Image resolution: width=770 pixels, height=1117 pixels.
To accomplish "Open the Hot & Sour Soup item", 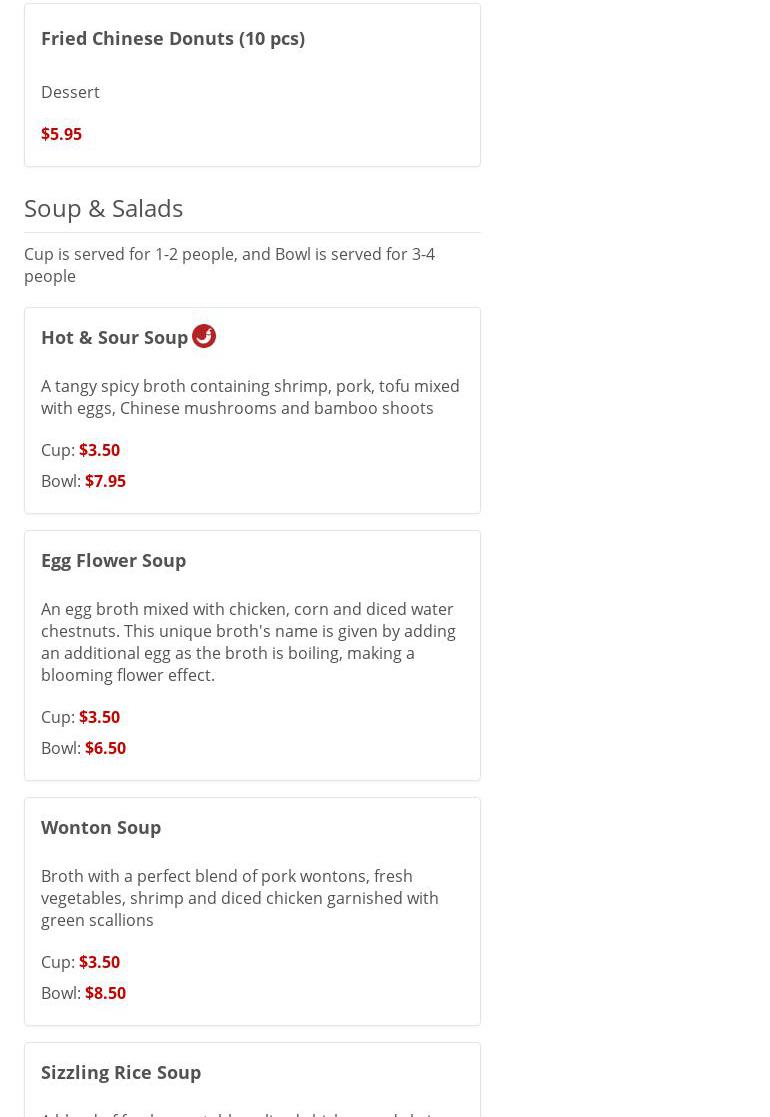I will (x=114, y=337).
